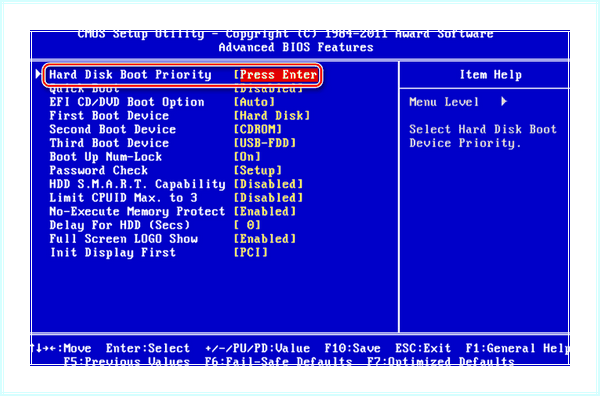The image size is (600, 396).
Task: Toggle the HDD S.M.A.R.T. [Disabled] value
Action: [x=268, y=184]
